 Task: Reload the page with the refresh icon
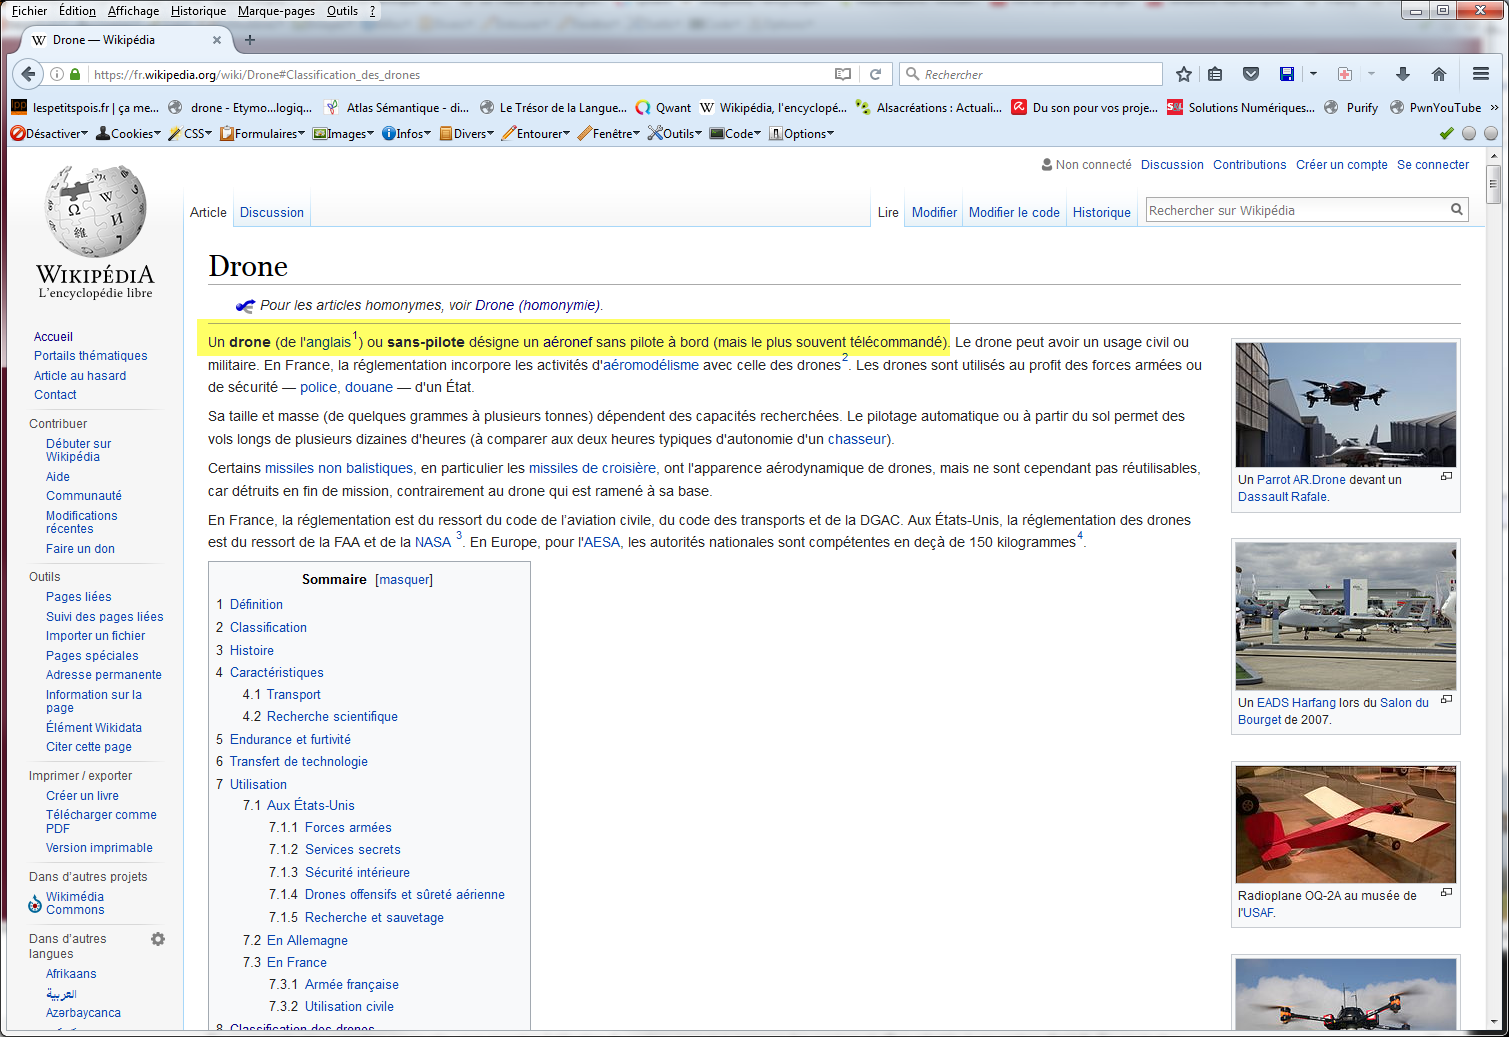[x=875, y=74]
